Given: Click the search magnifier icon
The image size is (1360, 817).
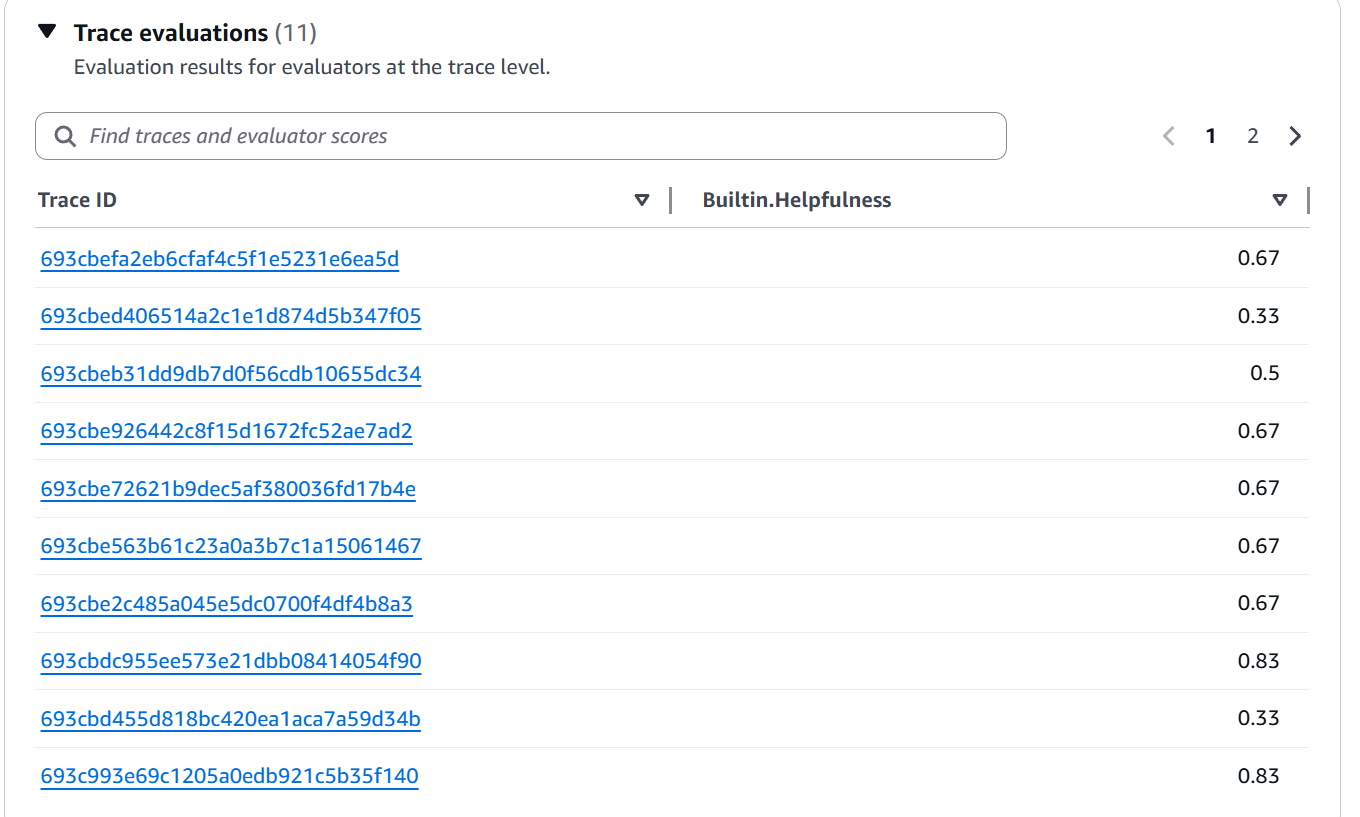Looking at the screenshot, I should click(64, 136).
